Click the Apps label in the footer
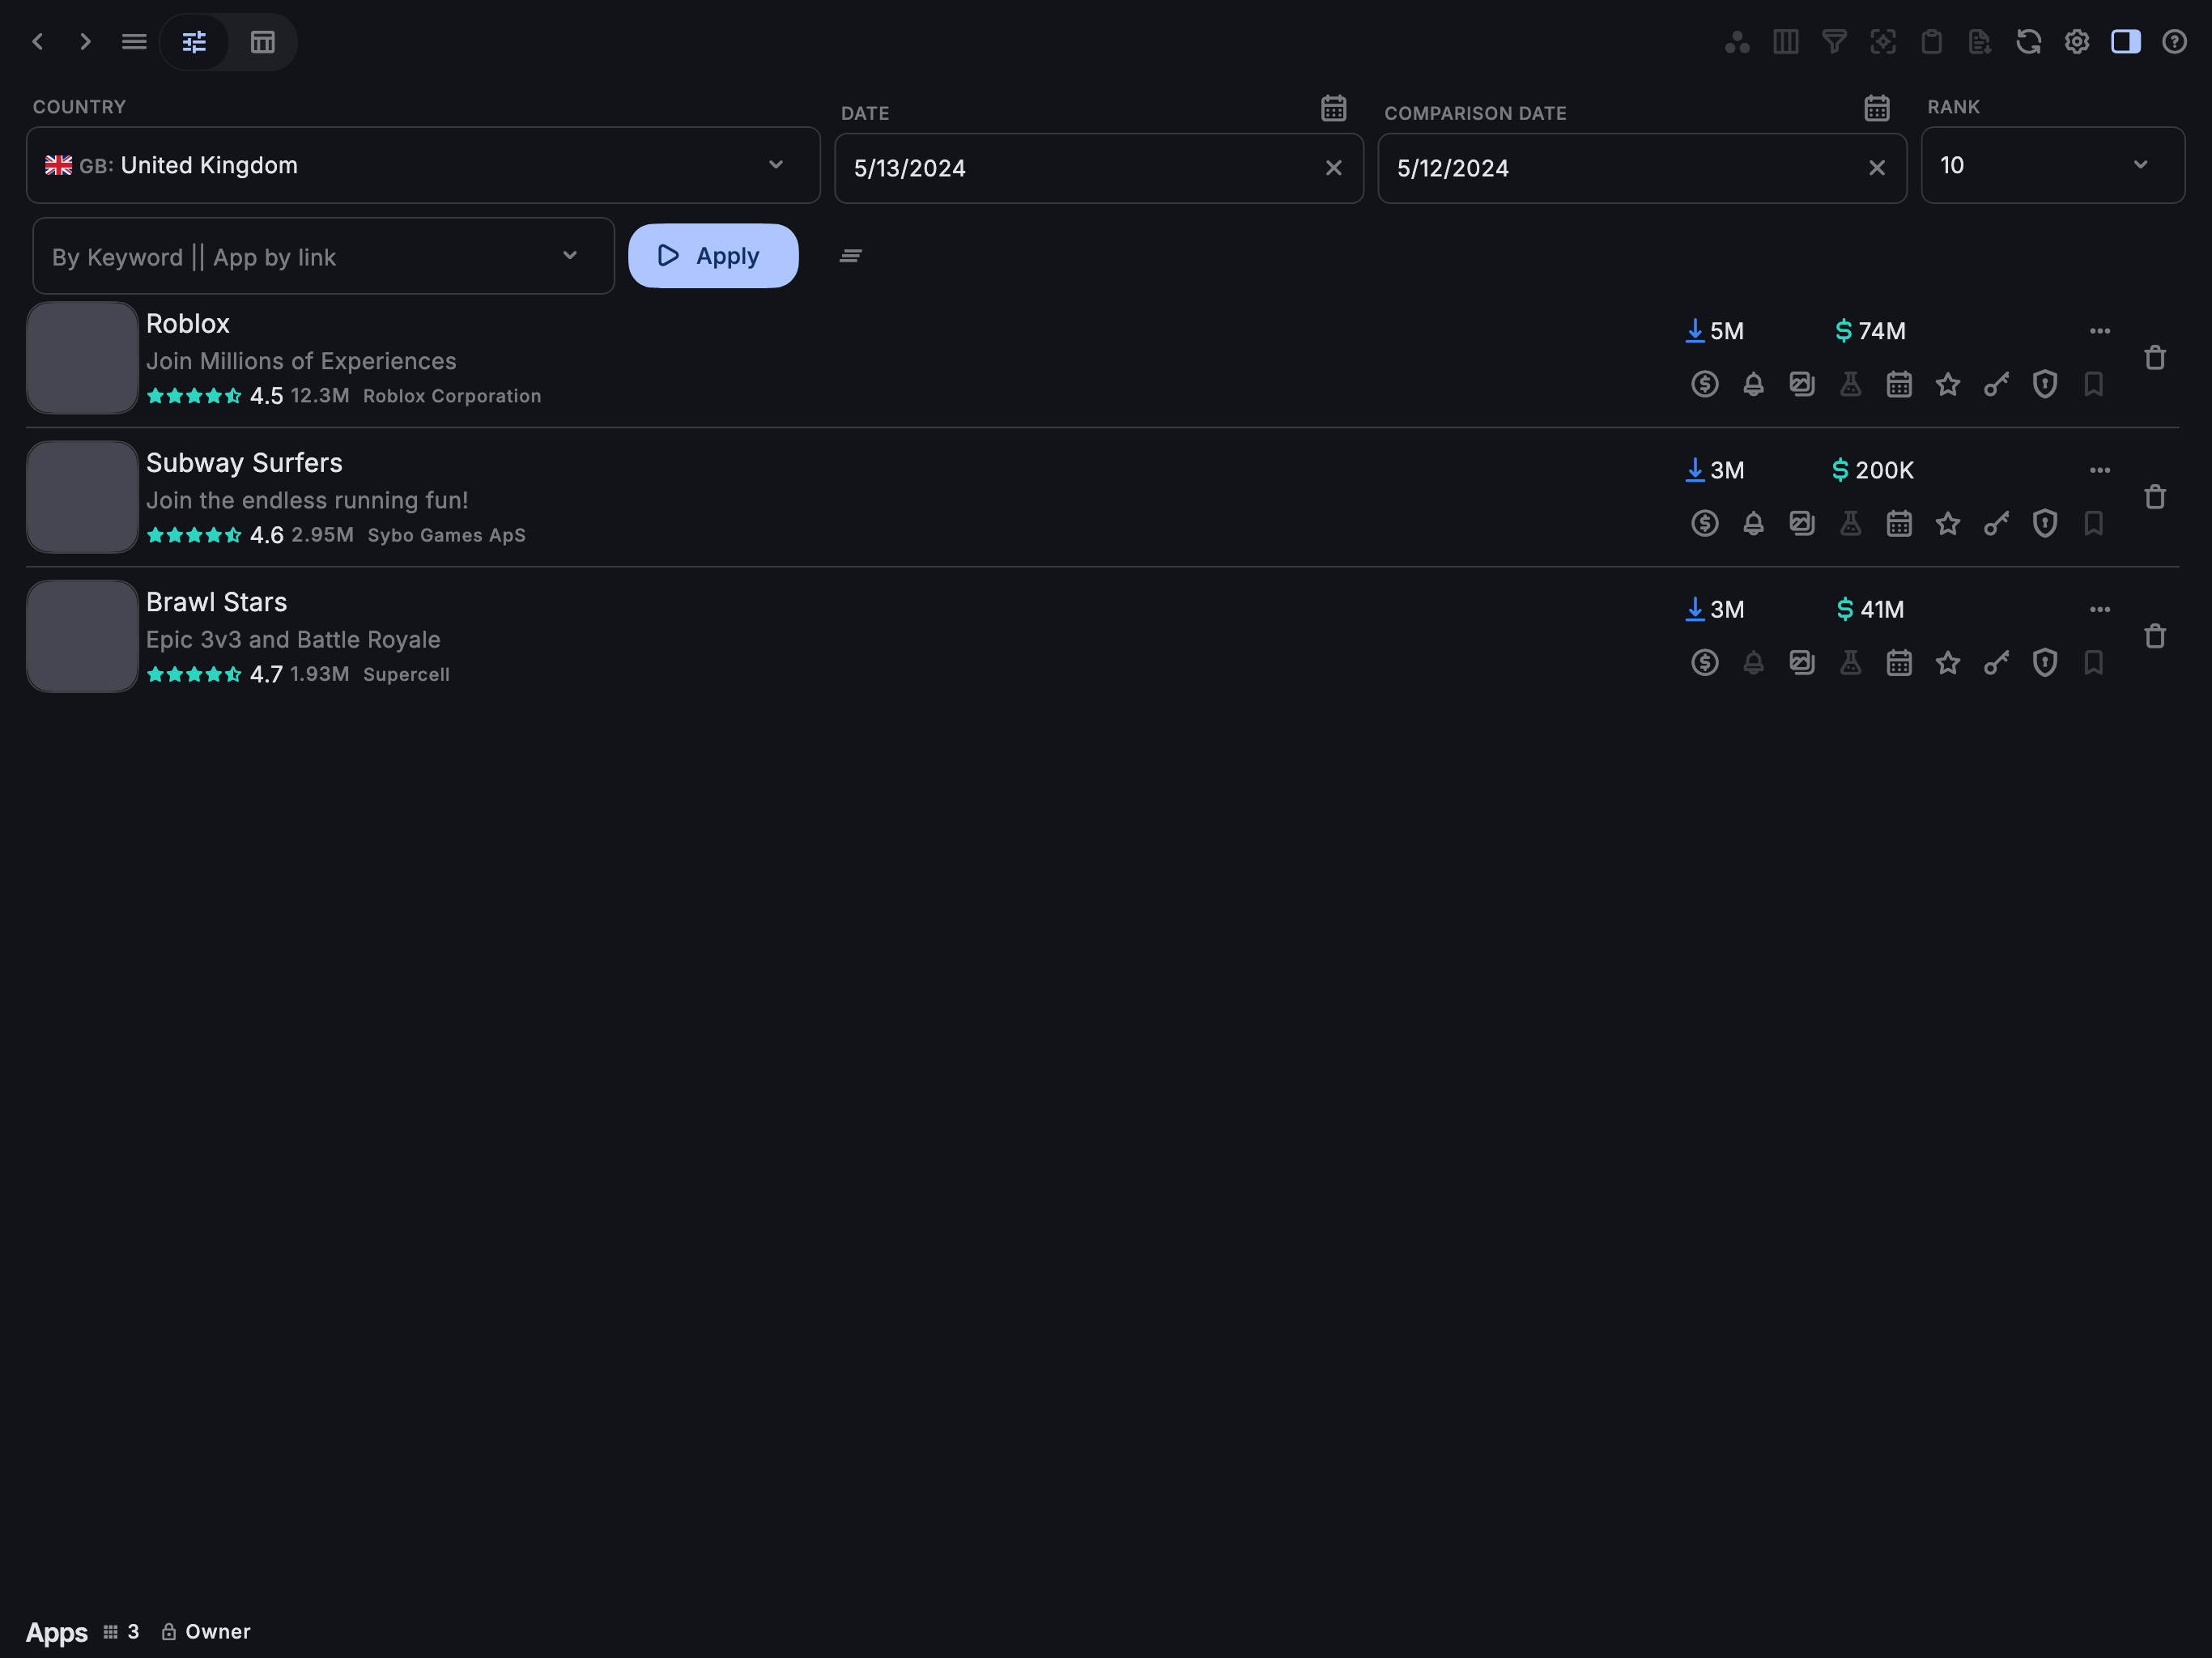Viewport: 2212px width, 1658px height. pos(57,1632)
